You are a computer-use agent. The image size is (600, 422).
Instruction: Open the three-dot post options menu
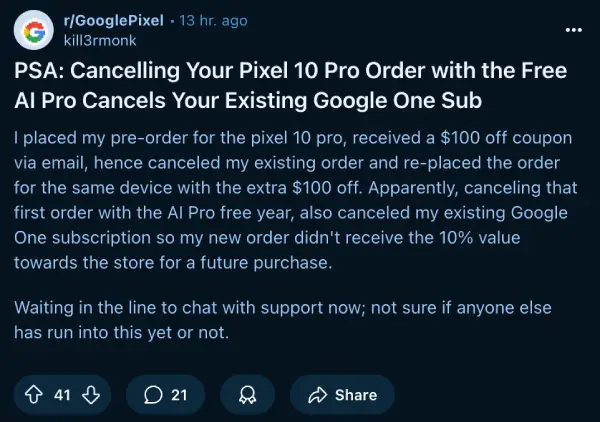pos(574,30)
